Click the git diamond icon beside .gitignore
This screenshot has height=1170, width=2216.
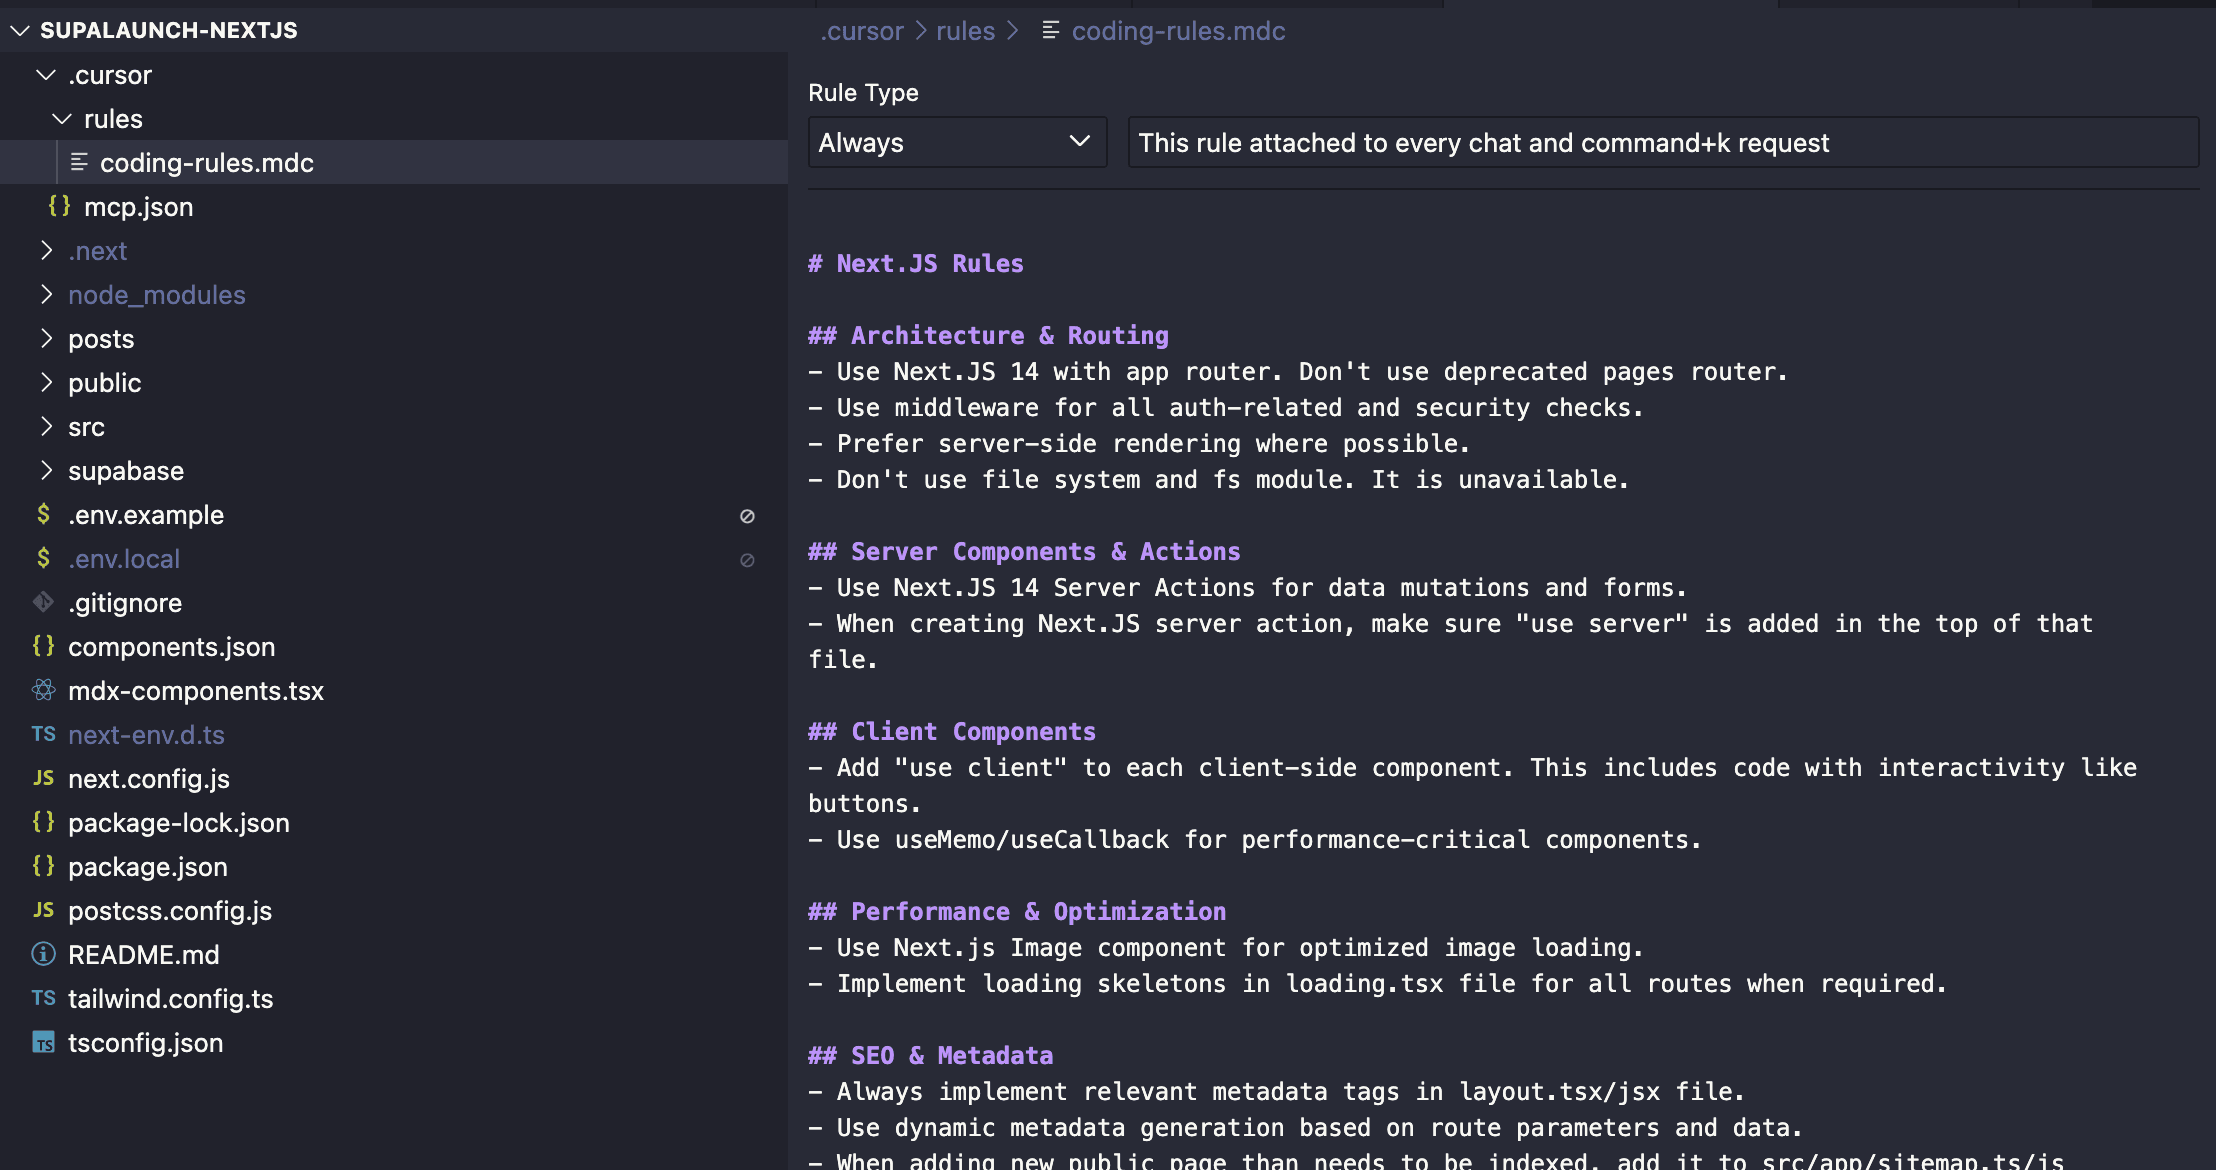[43, 602]
